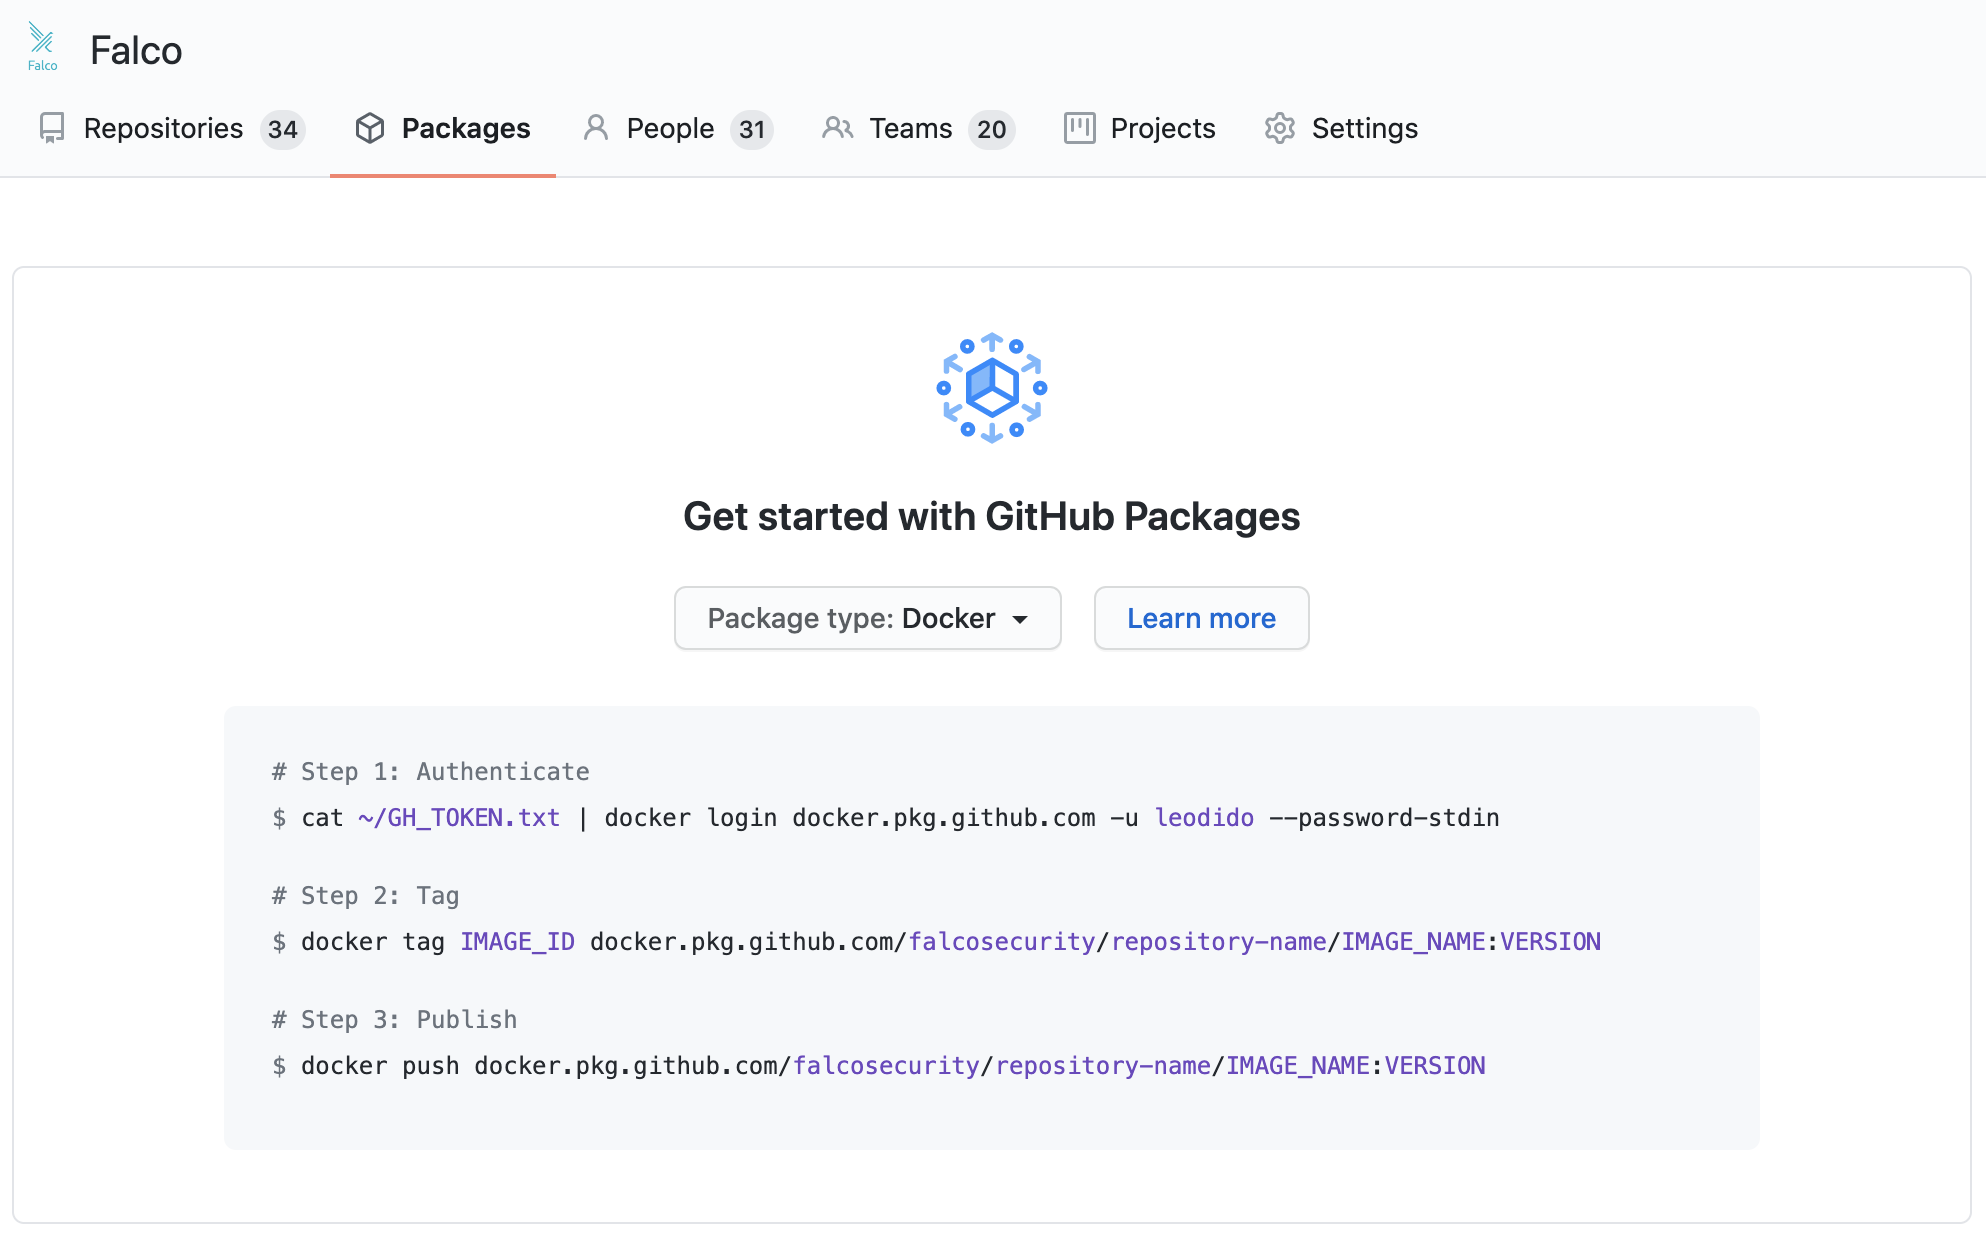Expand the dropdown chevron next to Docker
The height and width of the screenshot is (1244, 1986).
(1021, 619)
